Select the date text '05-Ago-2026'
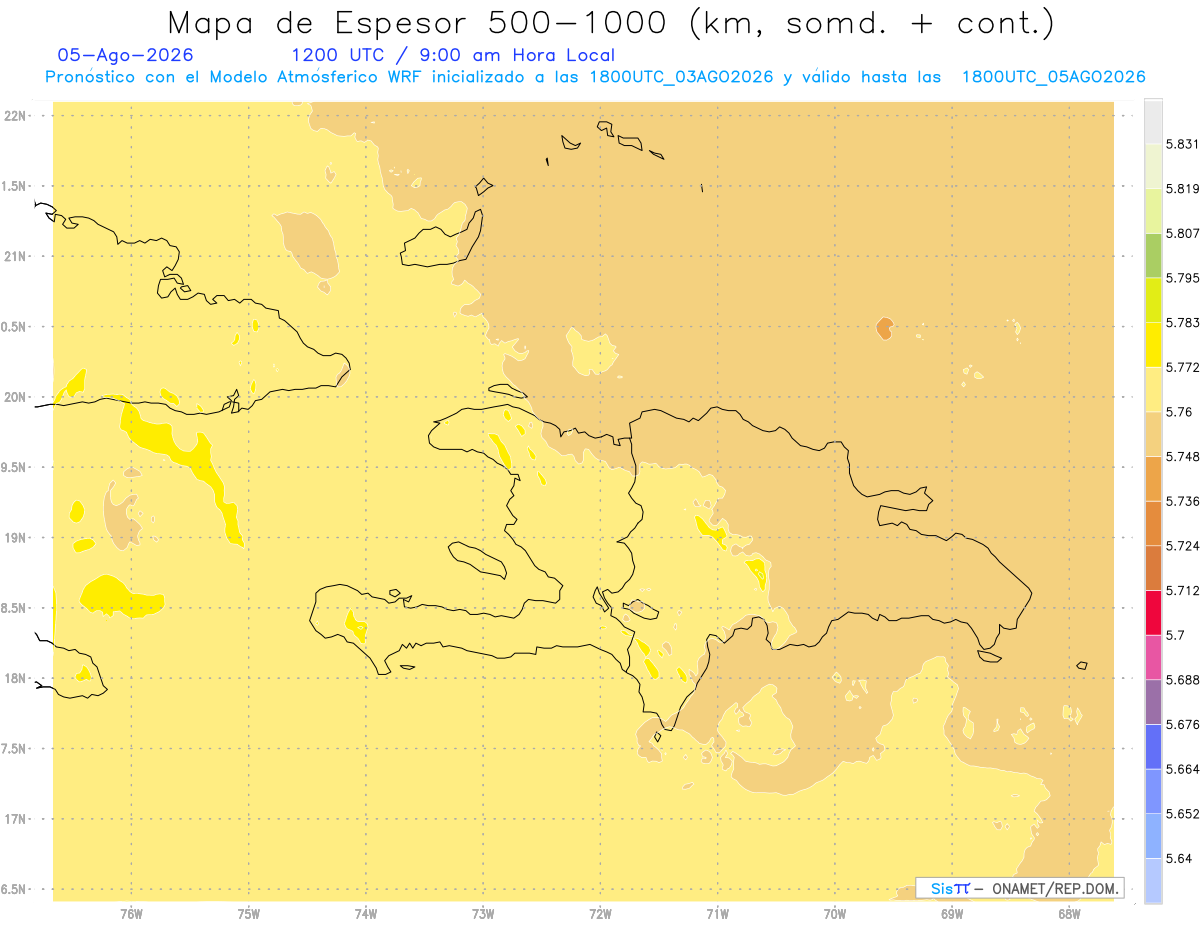The height and width of the screenshot is (927, 1200). (x=125, y=55)
